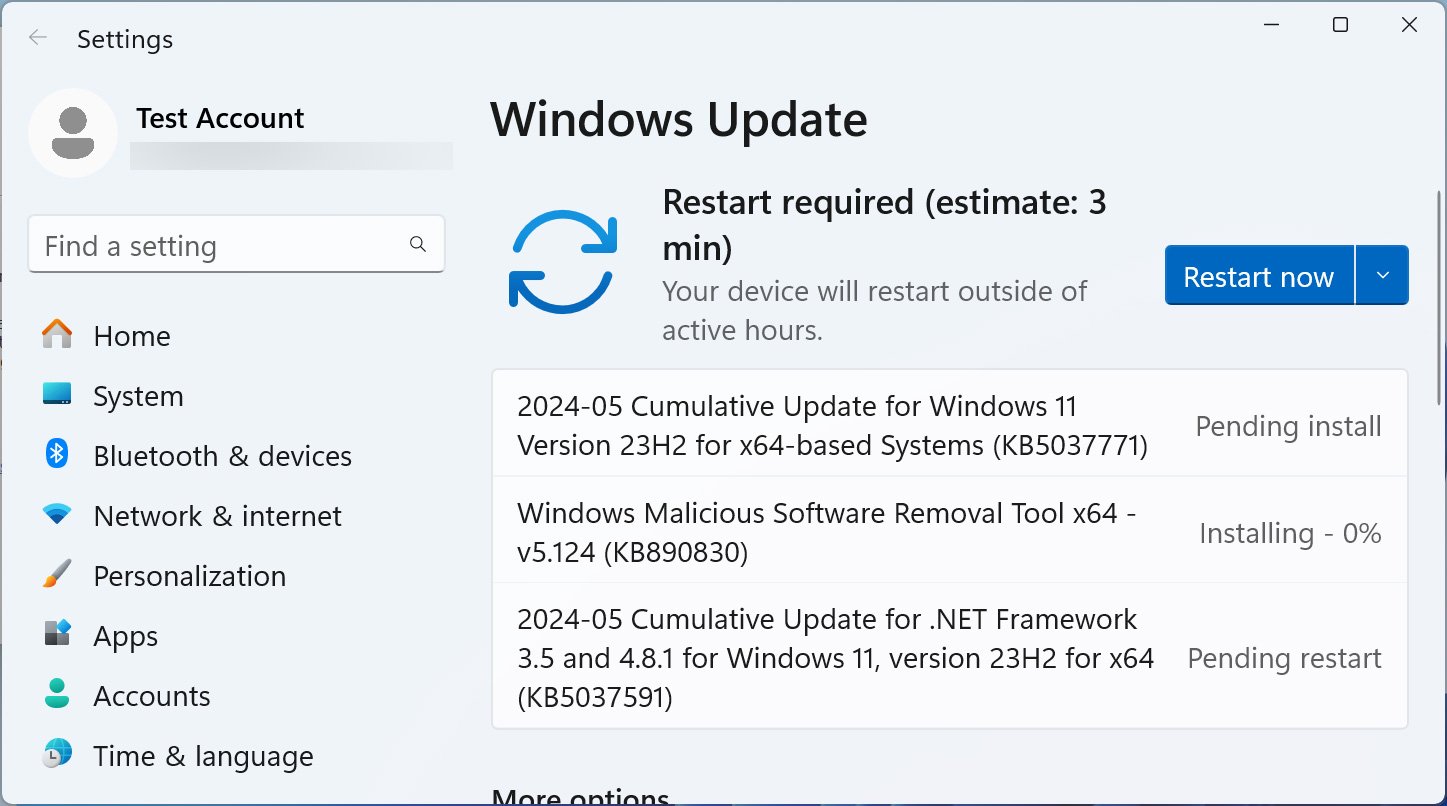Click the Bluetooth icon in sidebar

coord(57,455)
